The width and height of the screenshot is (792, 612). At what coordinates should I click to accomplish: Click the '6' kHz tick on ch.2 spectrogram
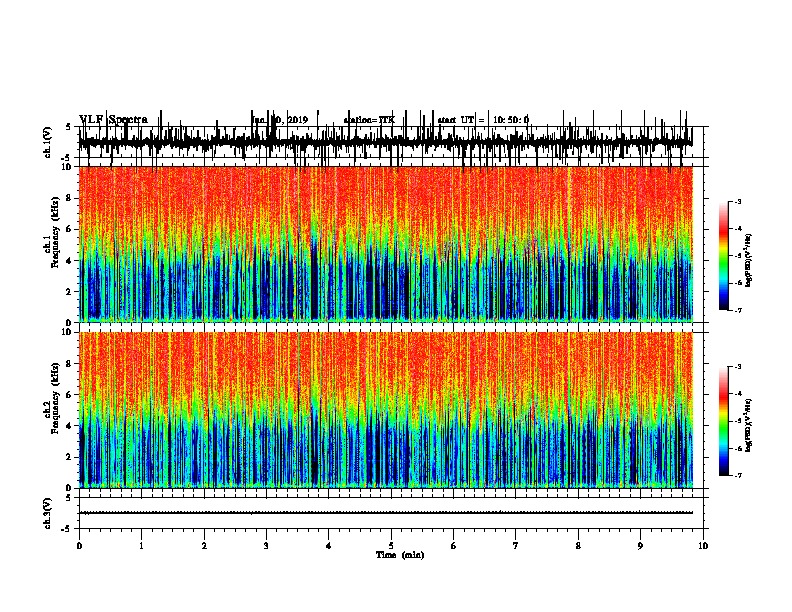(x=69, y=395)
